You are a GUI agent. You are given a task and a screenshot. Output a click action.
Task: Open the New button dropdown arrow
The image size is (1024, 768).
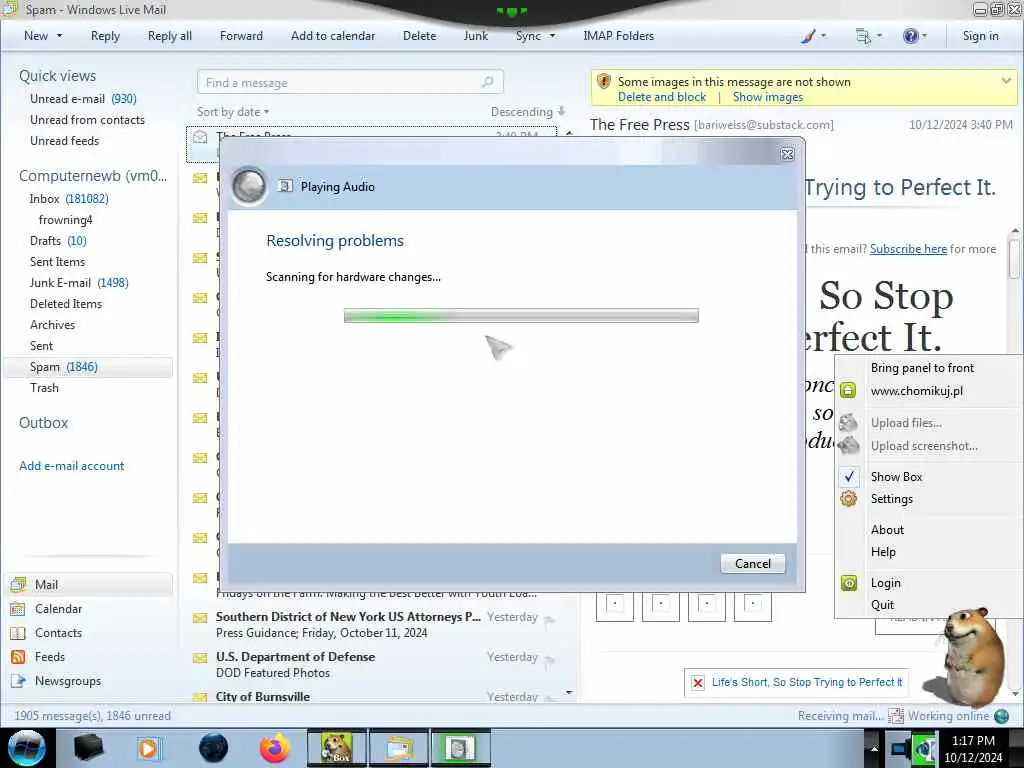coord(59,36)
